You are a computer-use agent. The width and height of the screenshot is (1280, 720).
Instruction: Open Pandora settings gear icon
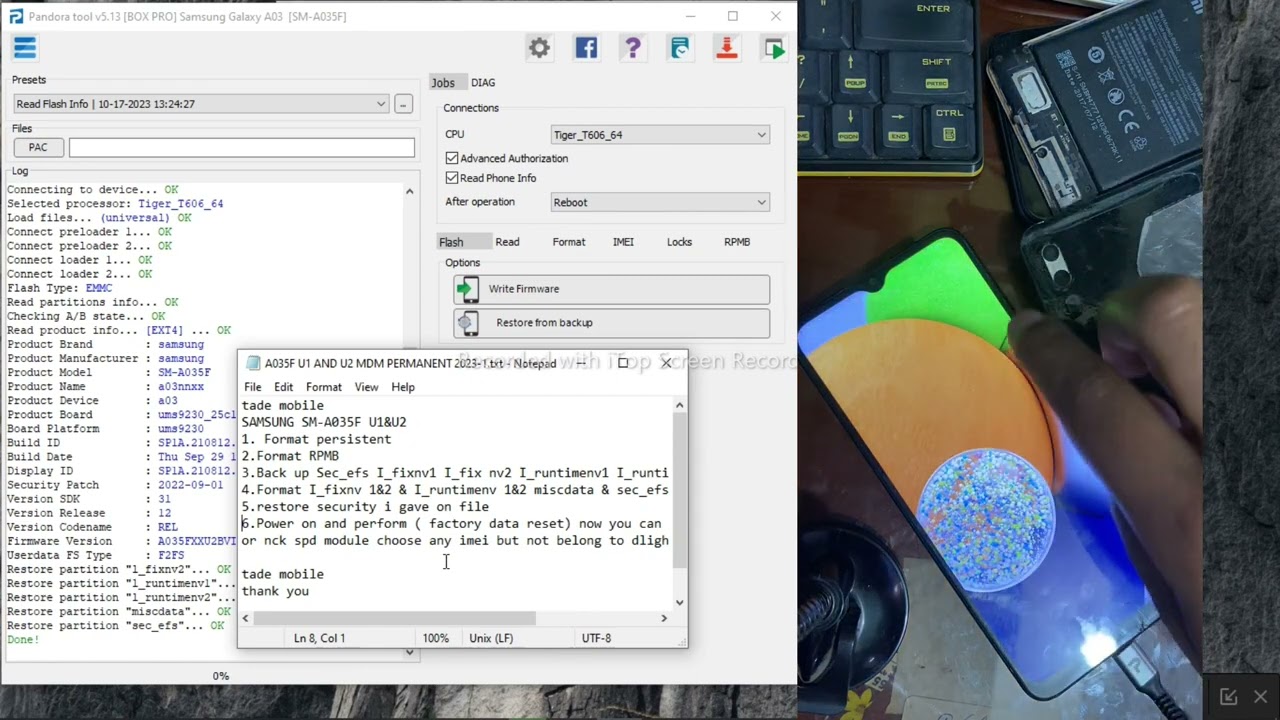tap(539, 47)
